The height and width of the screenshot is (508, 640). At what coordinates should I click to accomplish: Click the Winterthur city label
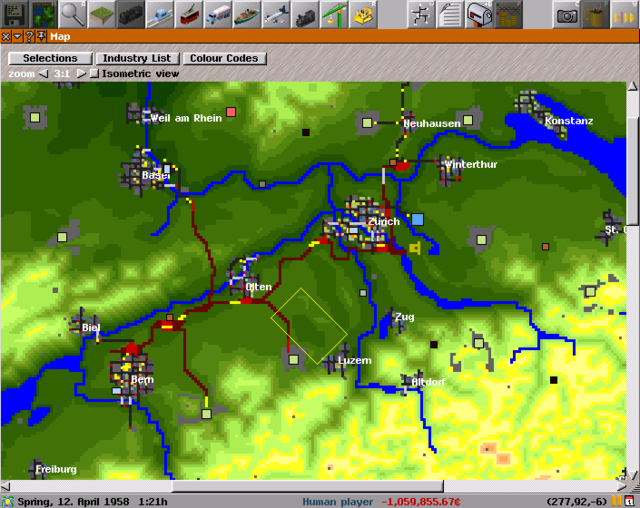click(x=471, y=164)
